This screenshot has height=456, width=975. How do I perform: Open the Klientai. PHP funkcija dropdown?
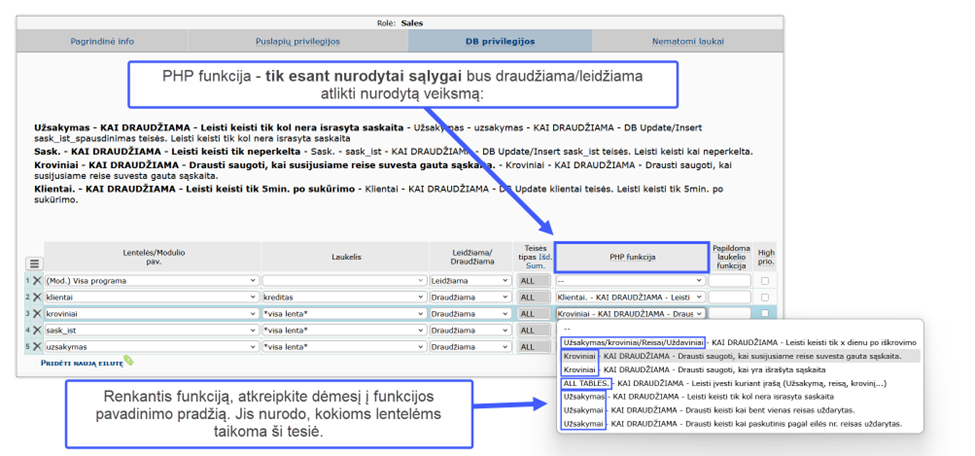[x=631, y=297]
